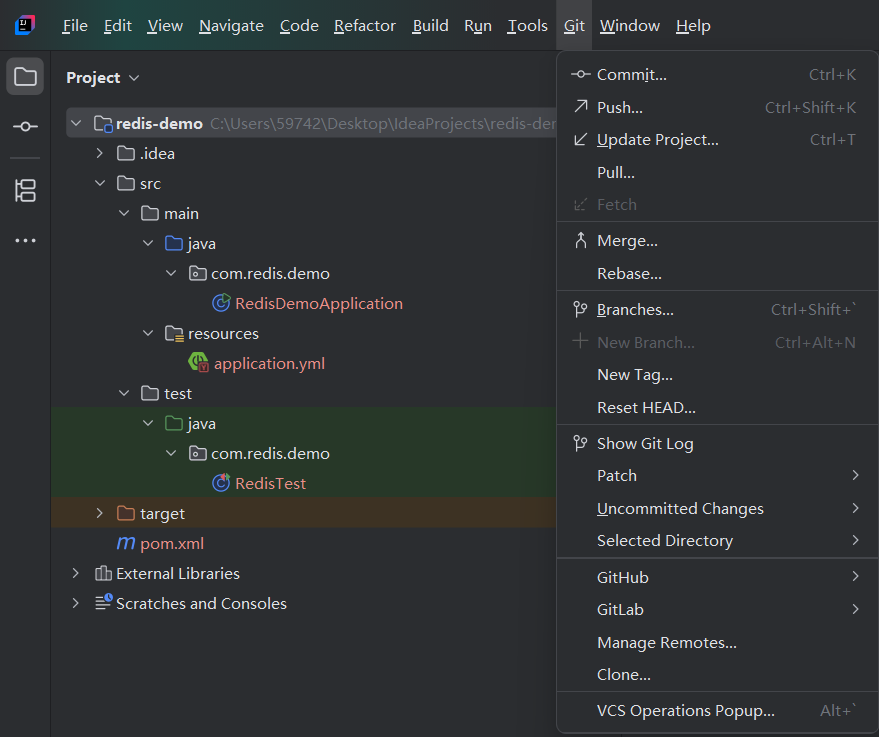Click the Push arrow icon
The height and width of the screenshot is (737, 879).
coord(581,106)
